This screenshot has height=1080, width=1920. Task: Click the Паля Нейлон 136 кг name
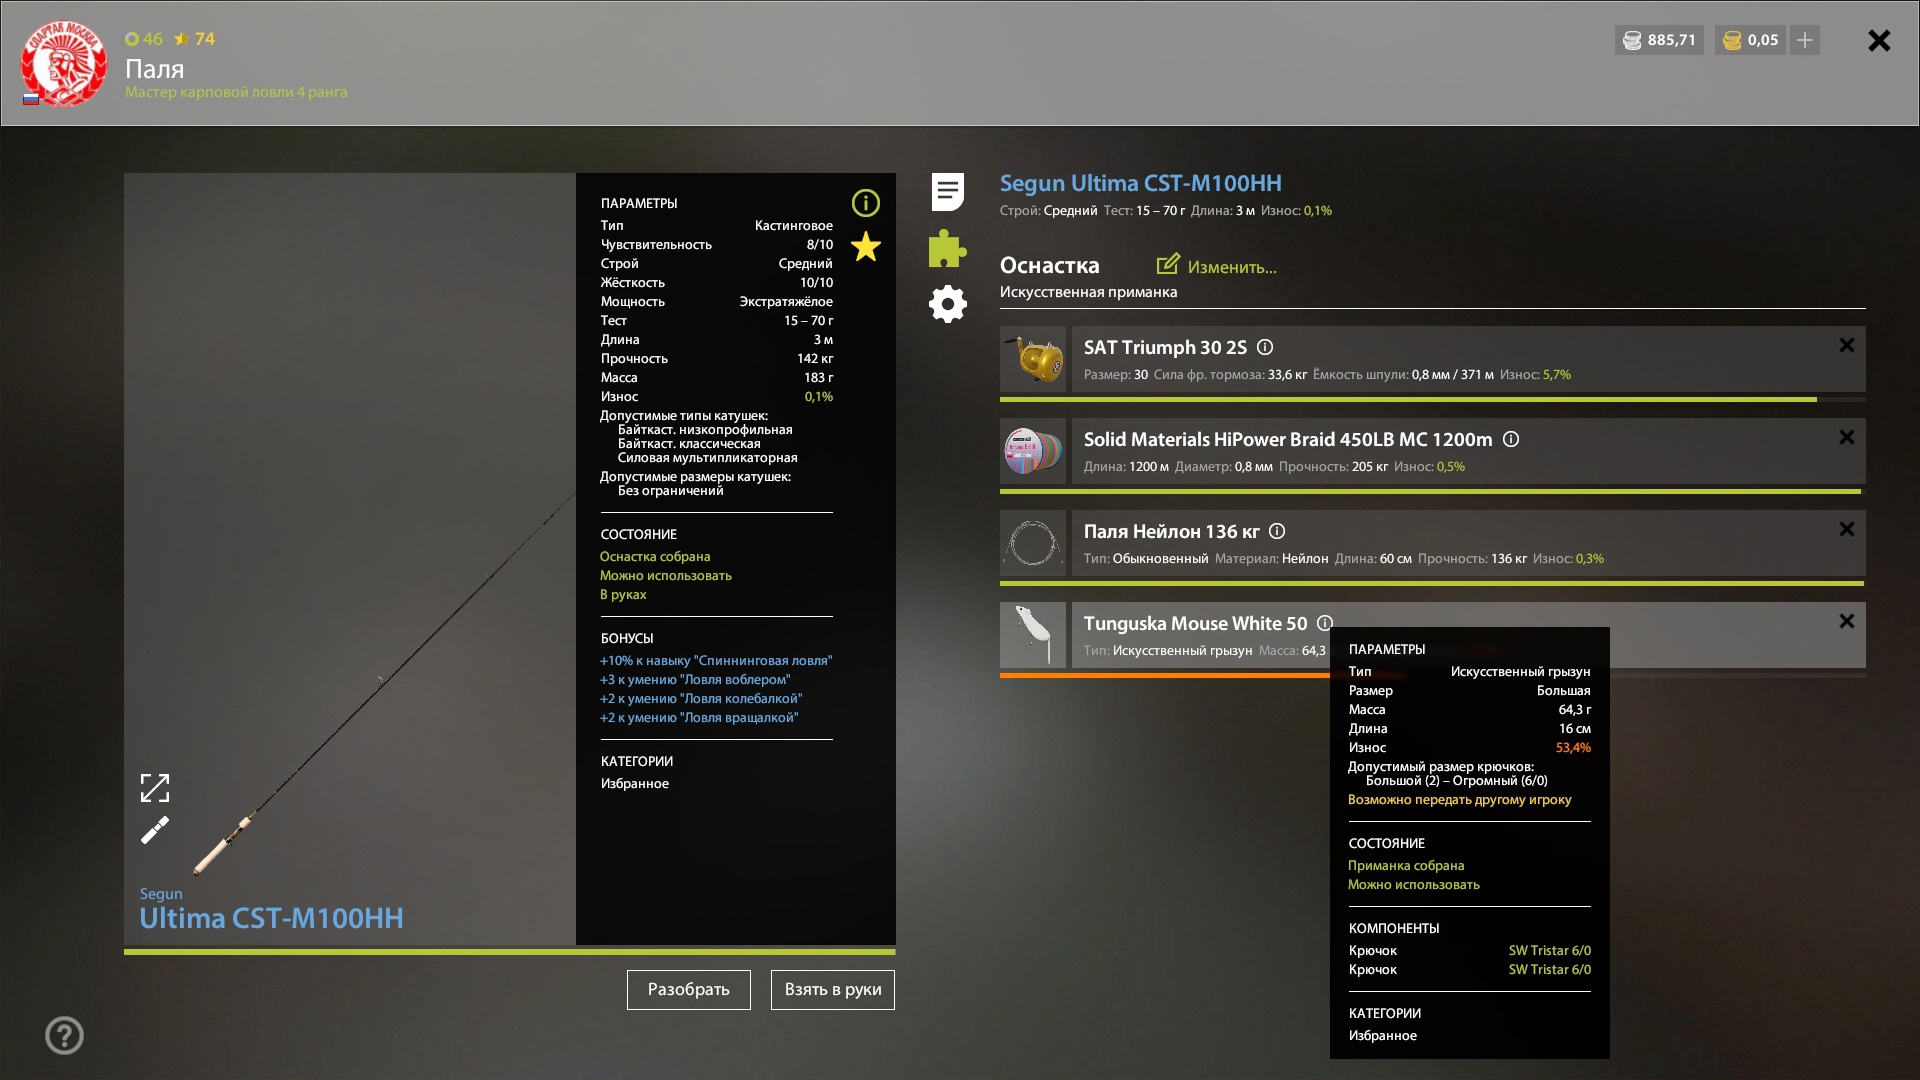[1172, 531]
